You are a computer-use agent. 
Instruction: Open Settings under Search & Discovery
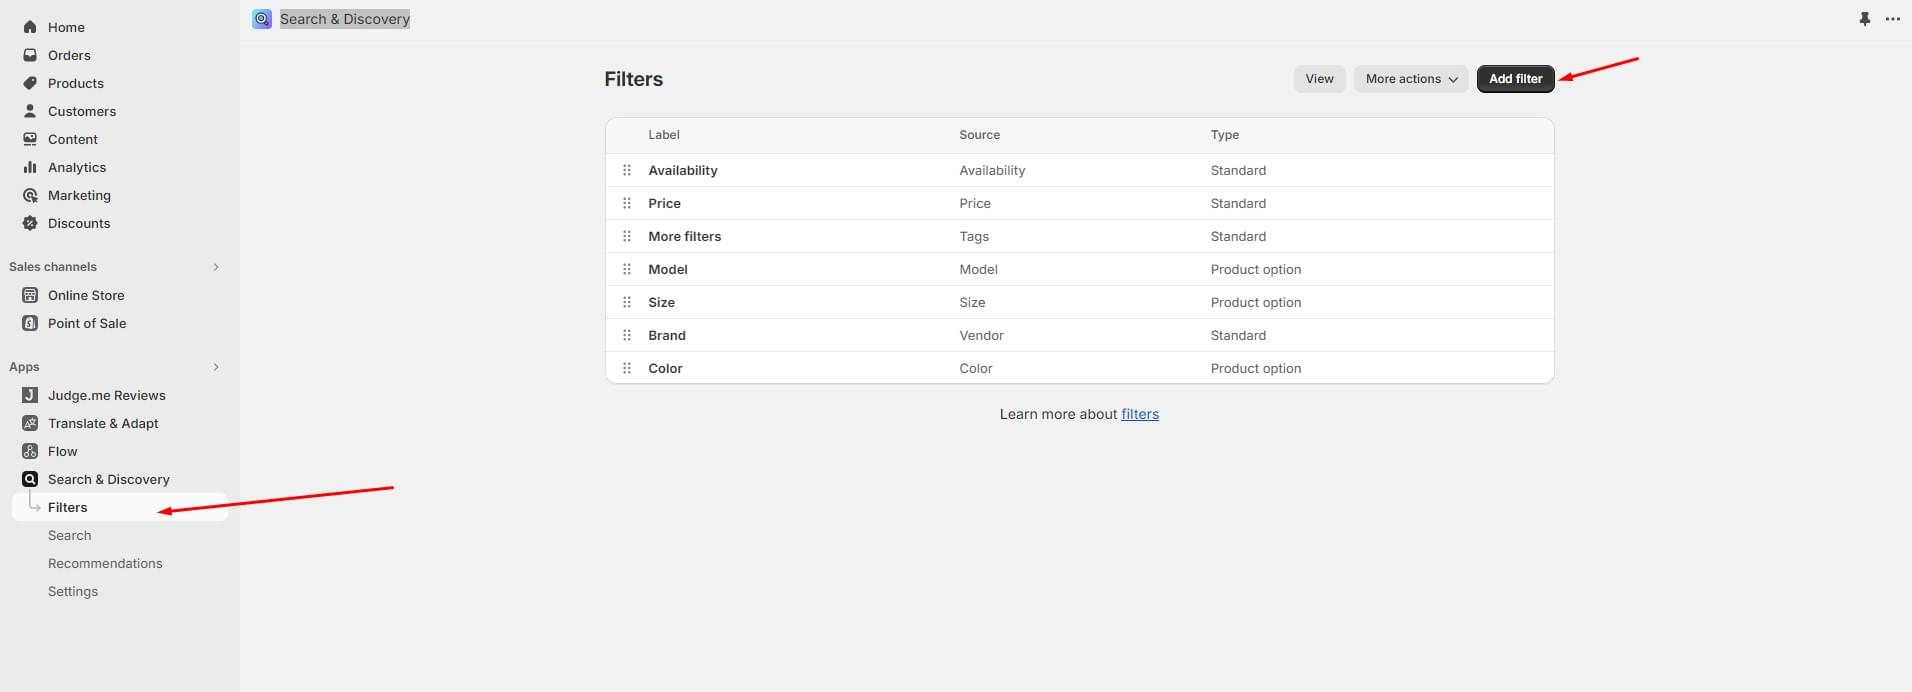point(73,591)
